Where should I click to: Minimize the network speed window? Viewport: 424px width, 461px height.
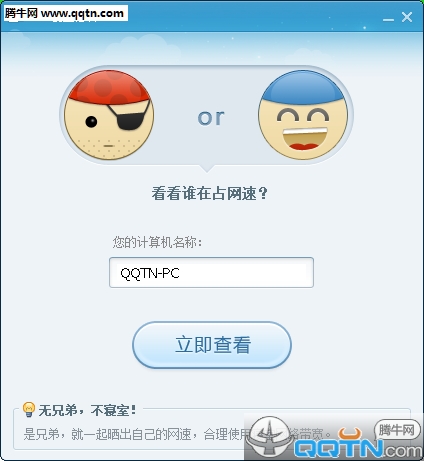tap(388, 20)
